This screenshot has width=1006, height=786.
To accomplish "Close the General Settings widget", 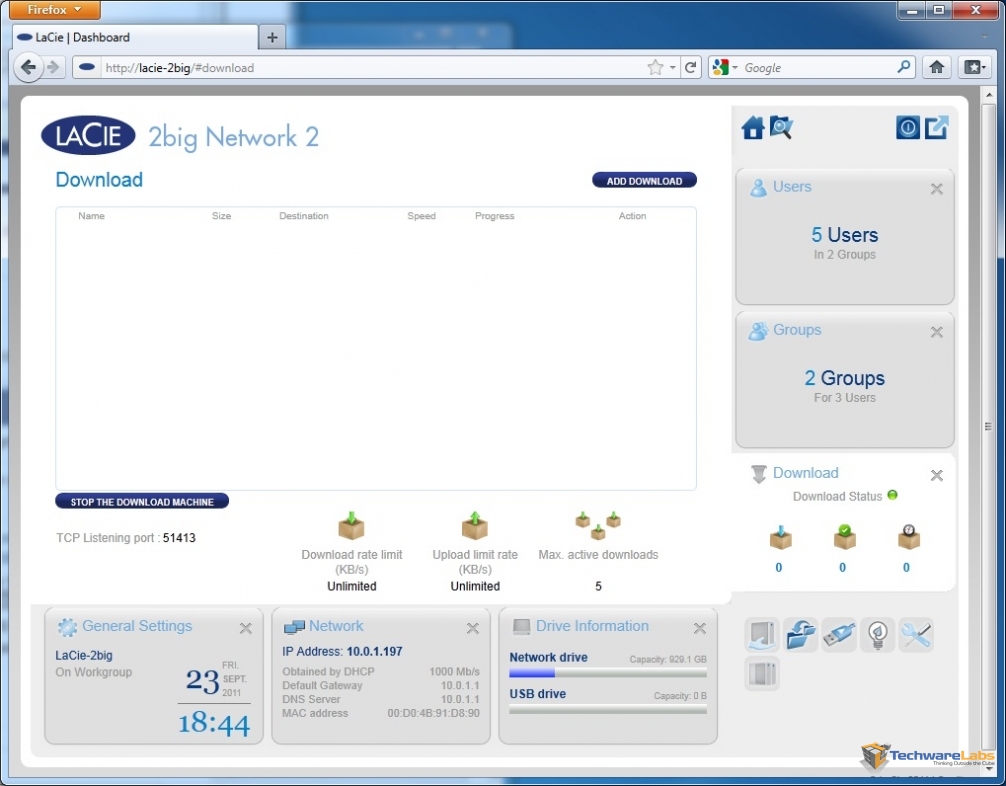I will pyautogui.click(x=246, y=628).
